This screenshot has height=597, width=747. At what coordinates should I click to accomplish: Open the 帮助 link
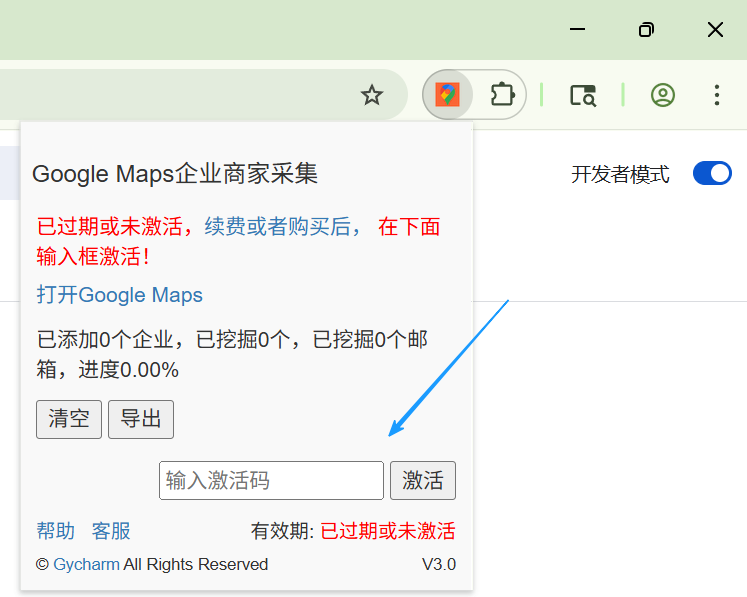[56, 531]
